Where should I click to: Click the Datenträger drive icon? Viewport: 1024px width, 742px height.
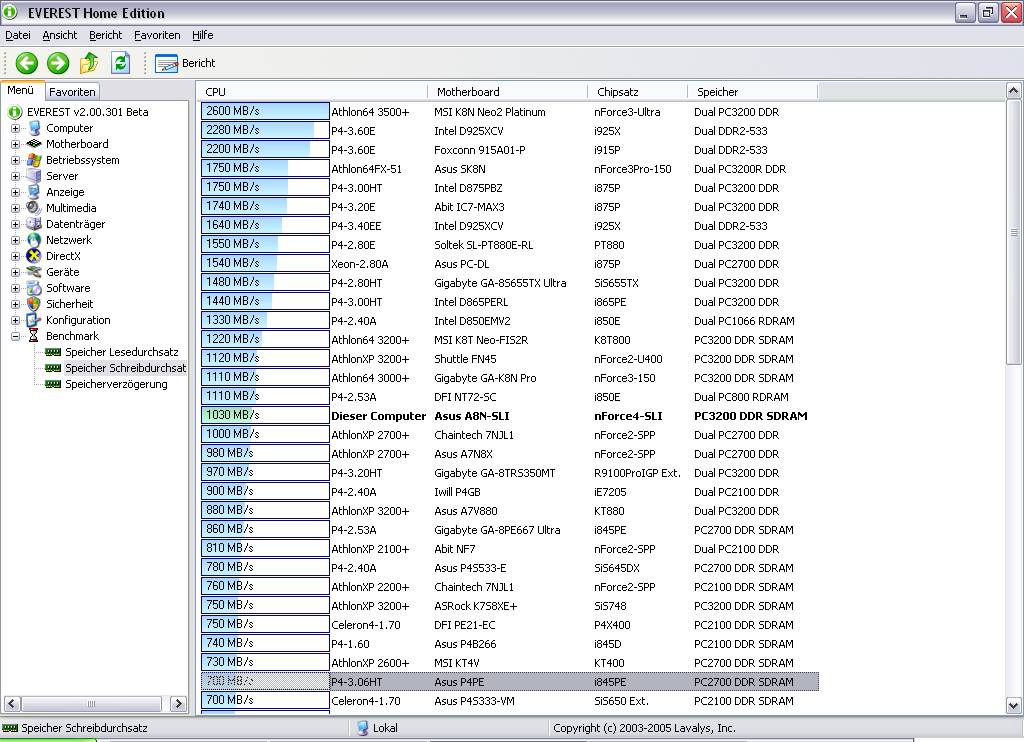pyautogui.click(x=34, y=224)
